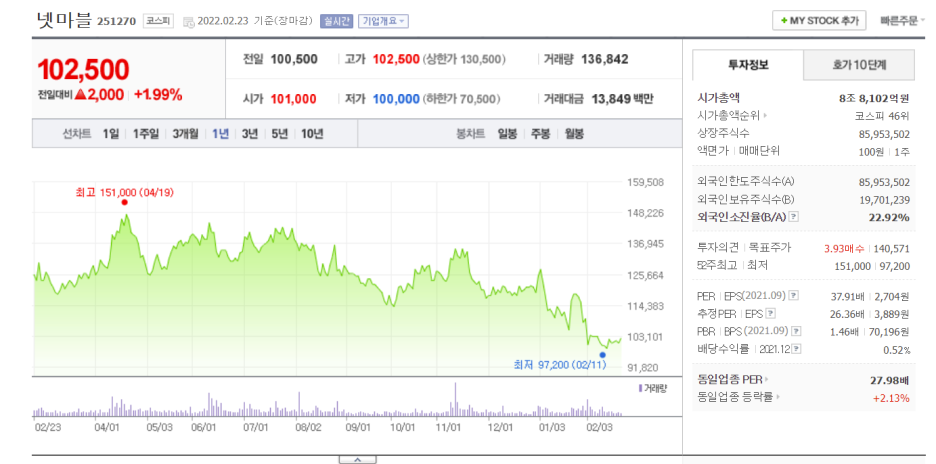Image resolution: width=936 pixels, height=464 pixels.
Task: Click the red up-triangle beside 2,000
Action: (x=81, y=95)
